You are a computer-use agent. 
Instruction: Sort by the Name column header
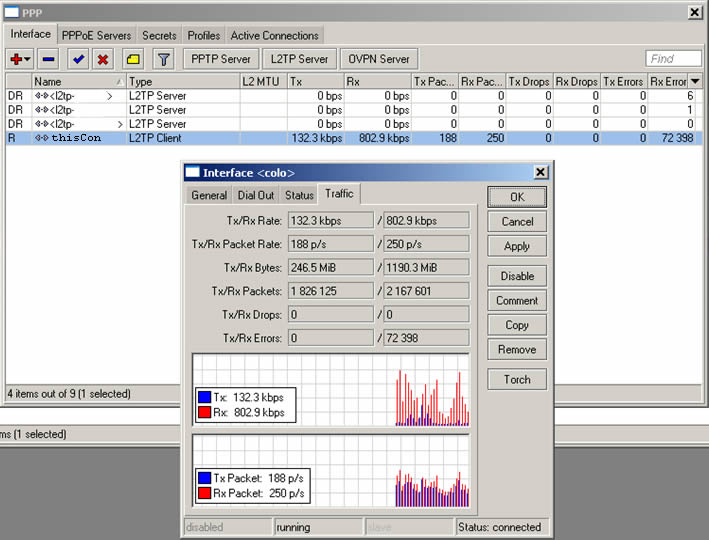[70, 81]
